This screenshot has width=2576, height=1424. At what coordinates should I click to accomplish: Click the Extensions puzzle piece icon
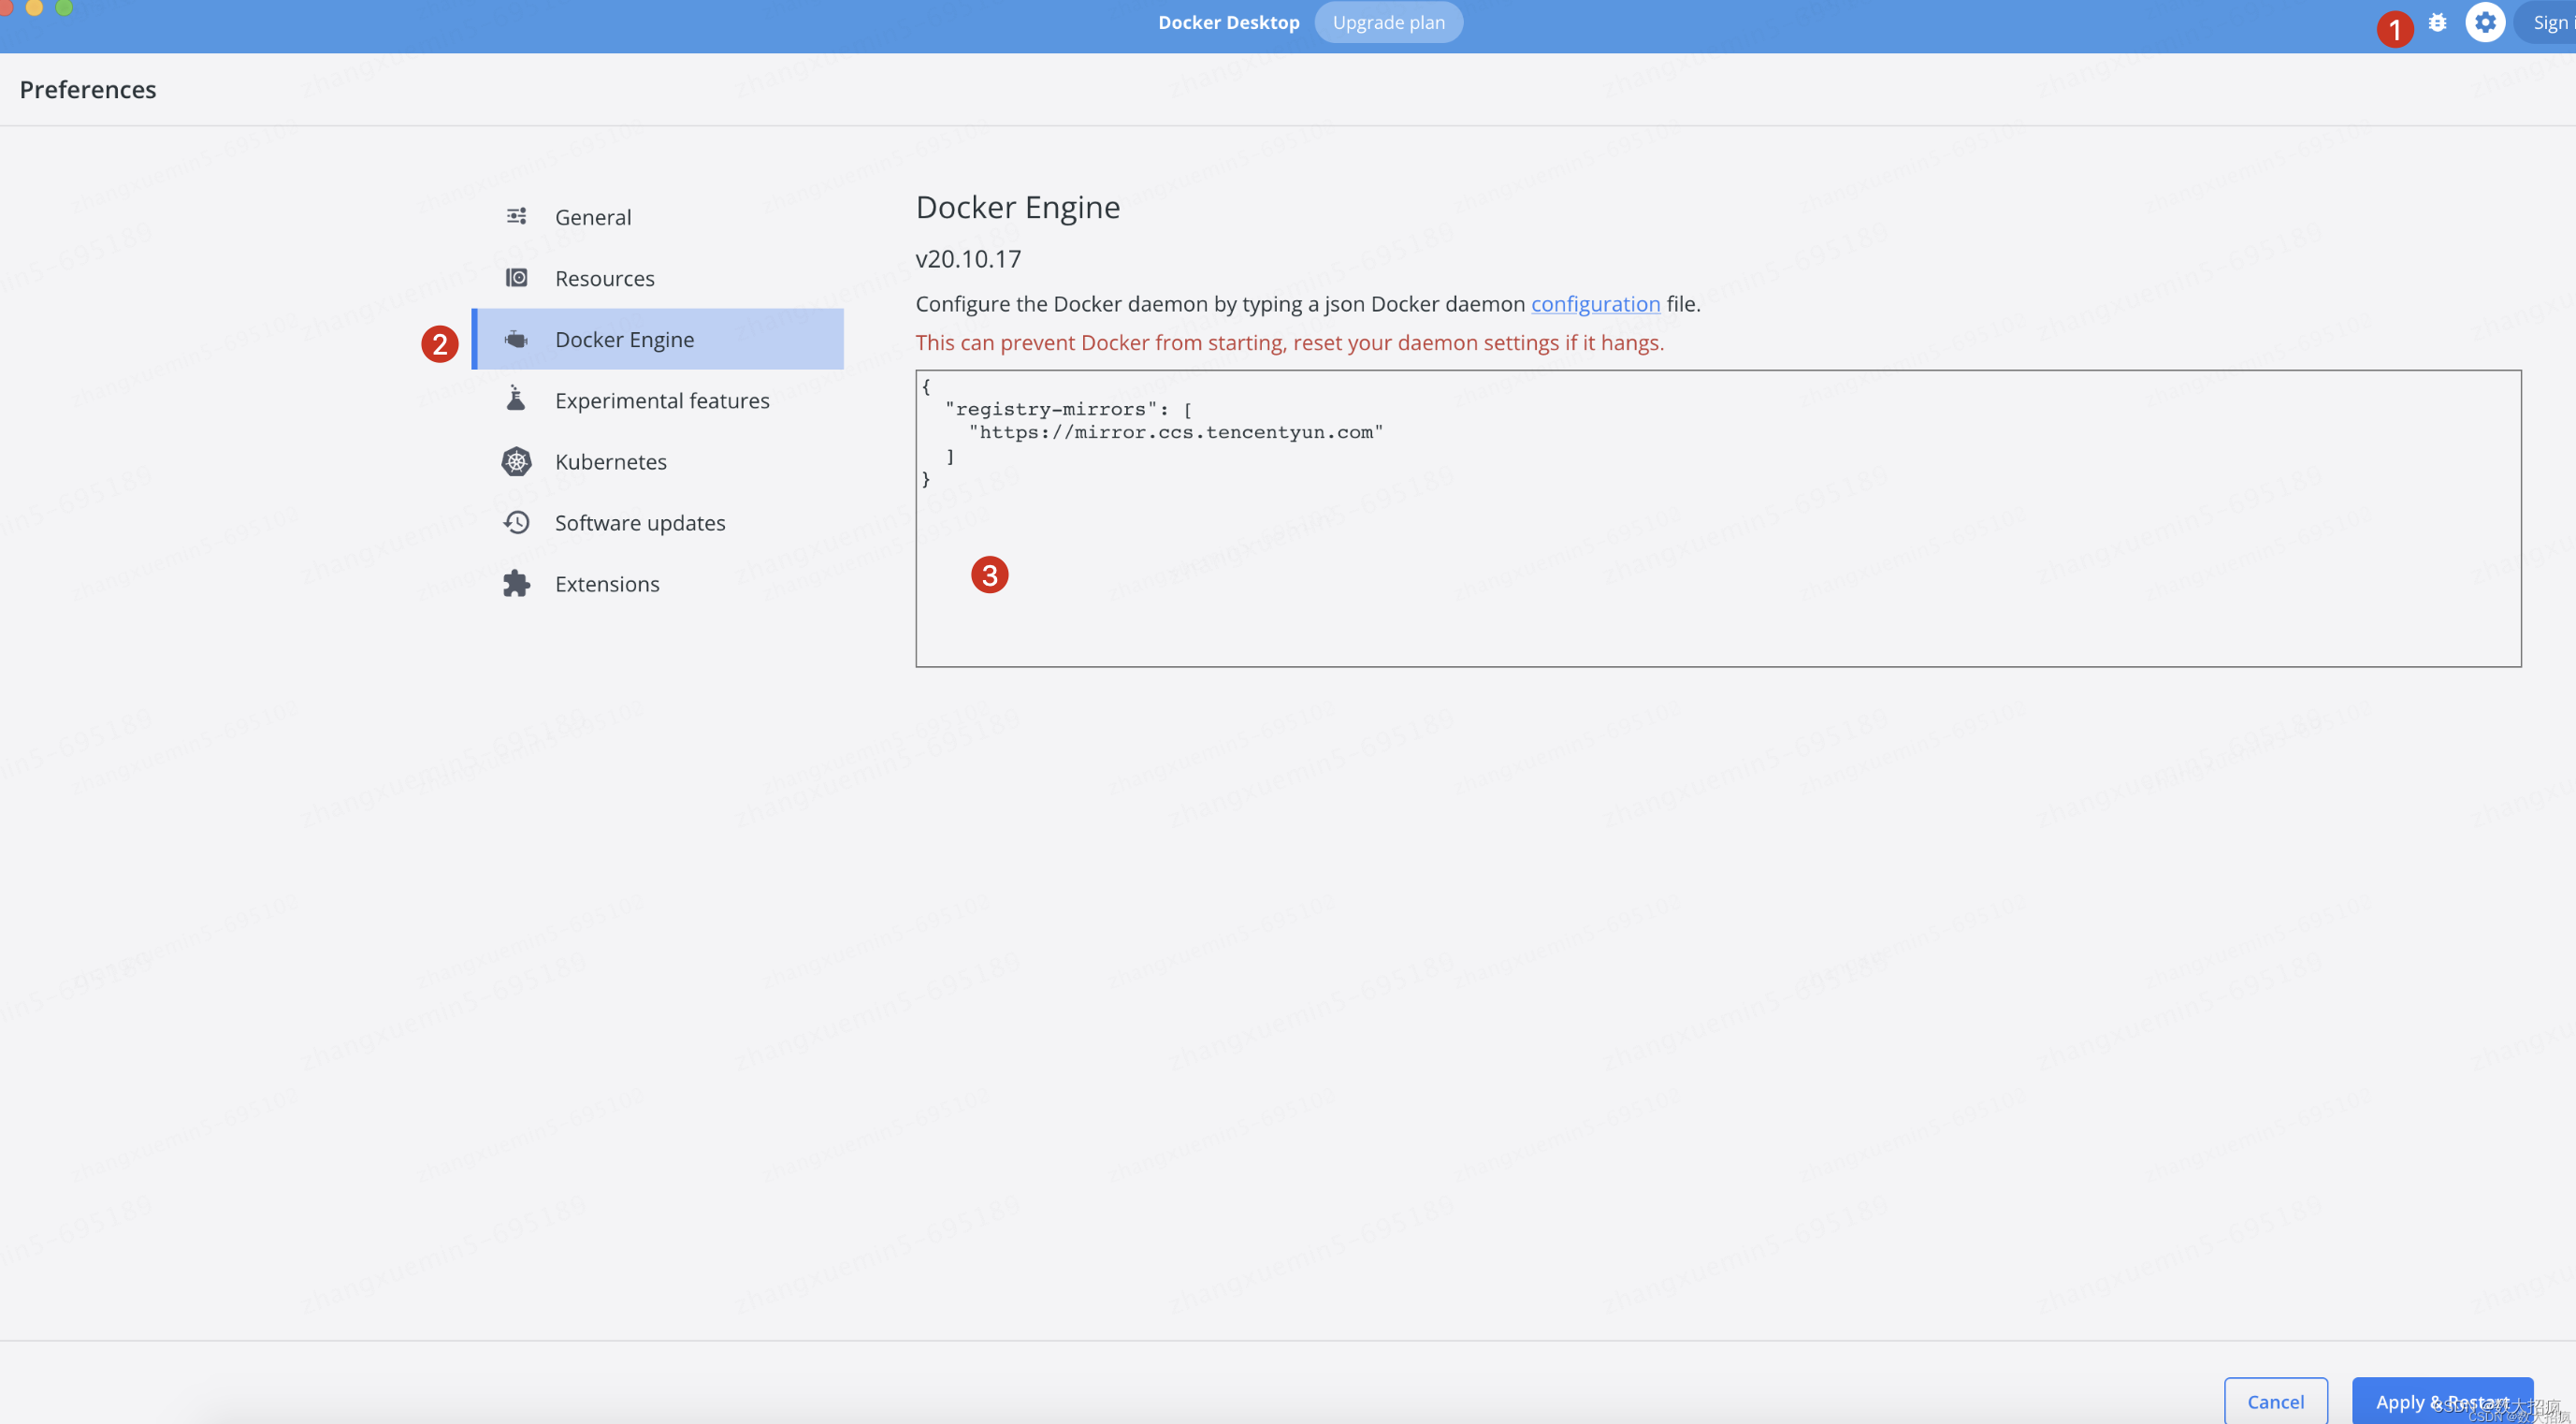[x=516, y=584]
